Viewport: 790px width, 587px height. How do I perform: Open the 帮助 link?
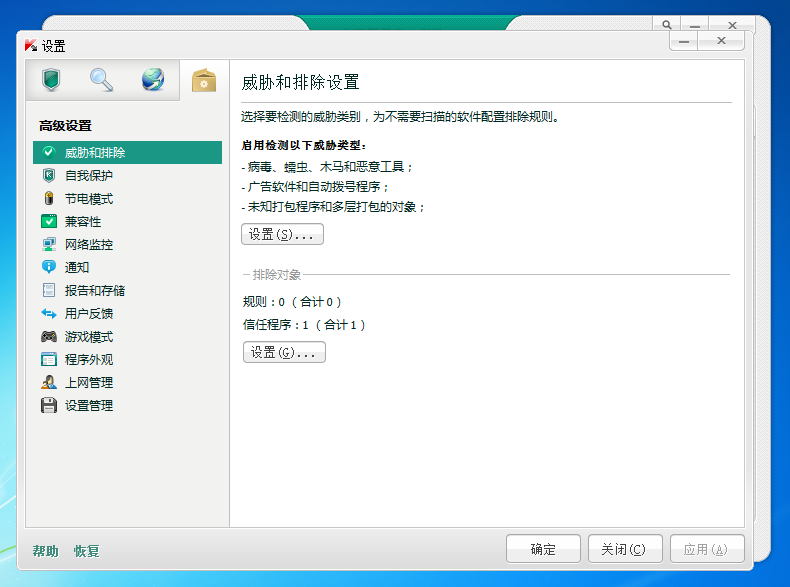click(46, 551)
